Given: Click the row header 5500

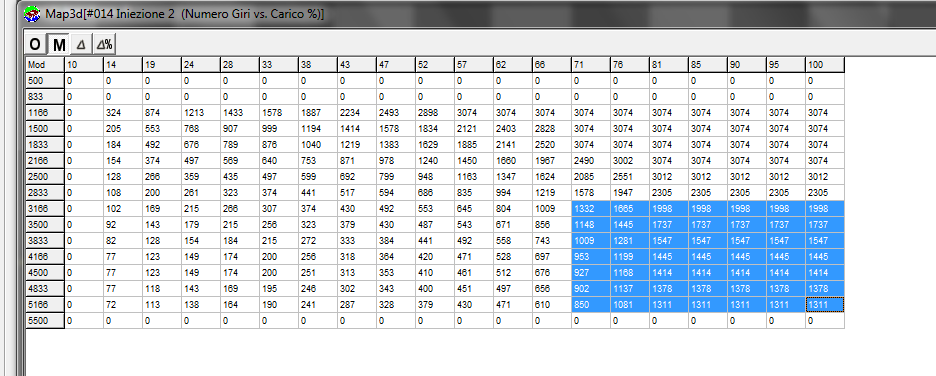Looking at the screenshot, I should 45,321.
